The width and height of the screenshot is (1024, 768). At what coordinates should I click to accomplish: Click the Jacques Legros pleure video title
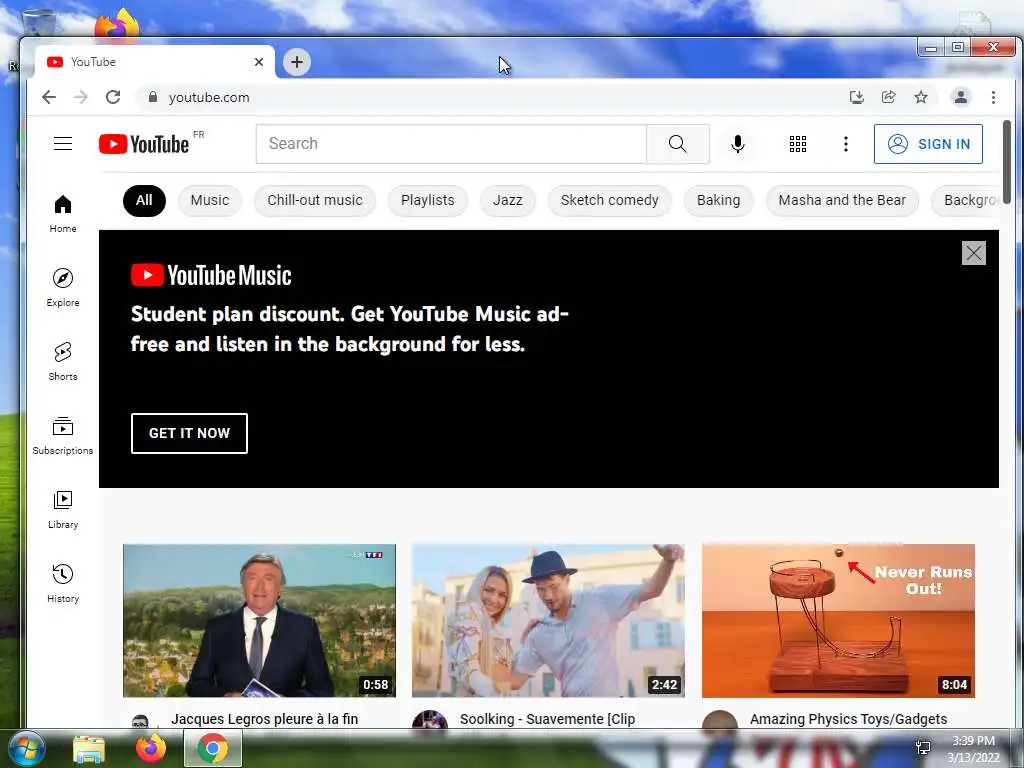(264, 719)
